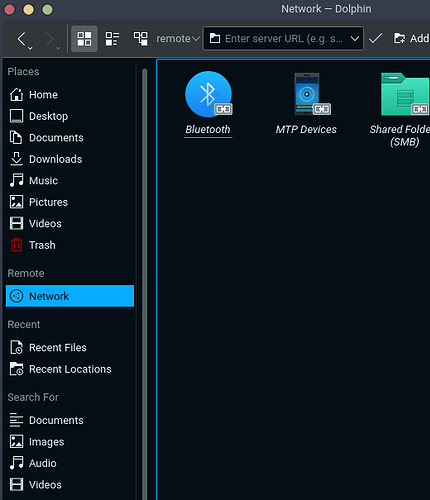Go back to previous location
This screenshot has width=430, height=500.
click(x=21, y=39)
